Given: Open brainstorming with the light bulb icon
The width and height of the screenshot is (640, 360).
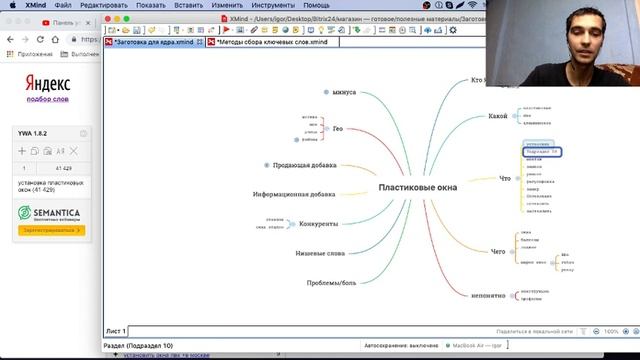Looking at the screenshot, I should pos(321,30).
